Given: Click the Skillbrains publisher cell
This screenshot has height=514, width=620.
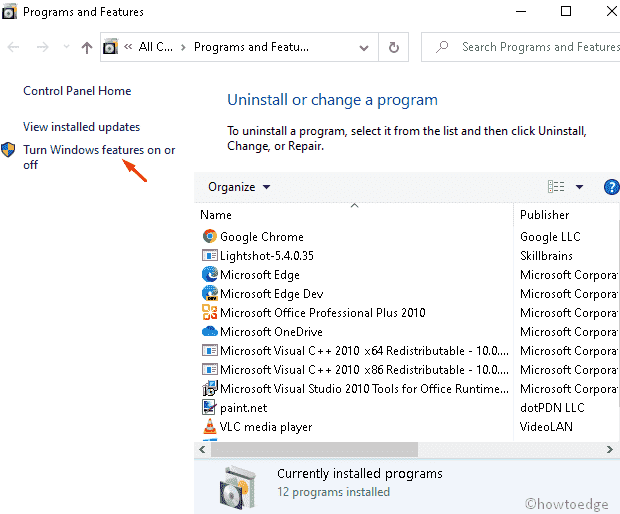Looking at the screenshot, I should click(546, 255).
